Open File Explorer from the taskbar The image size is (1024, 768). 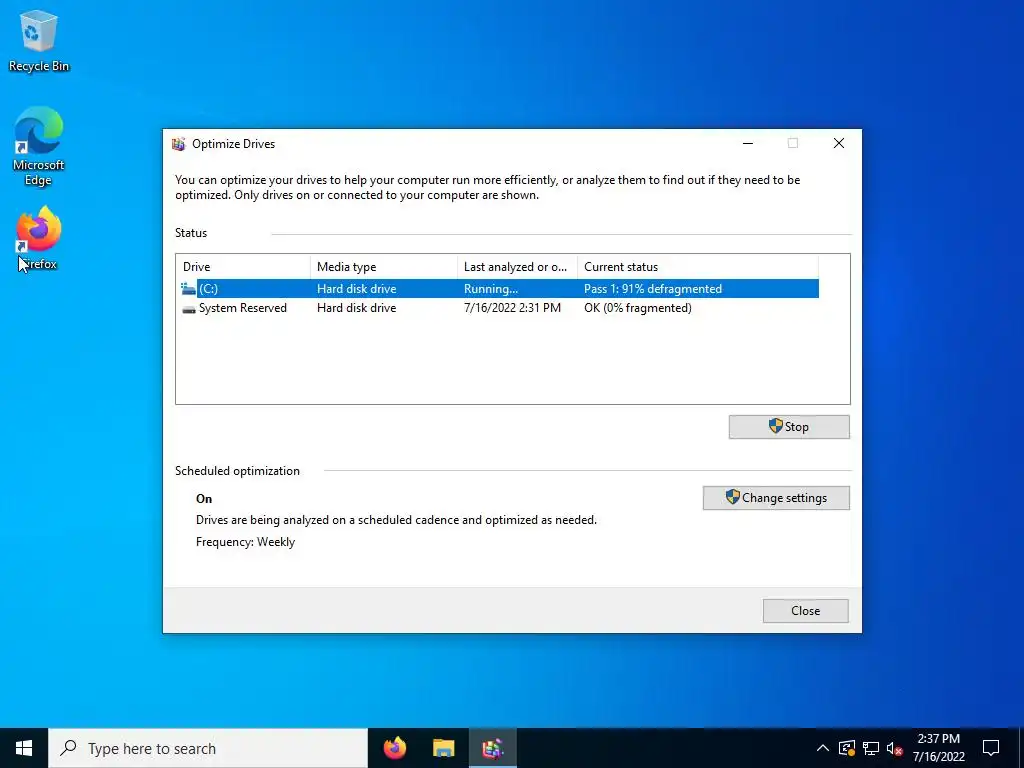click(443, 748)
